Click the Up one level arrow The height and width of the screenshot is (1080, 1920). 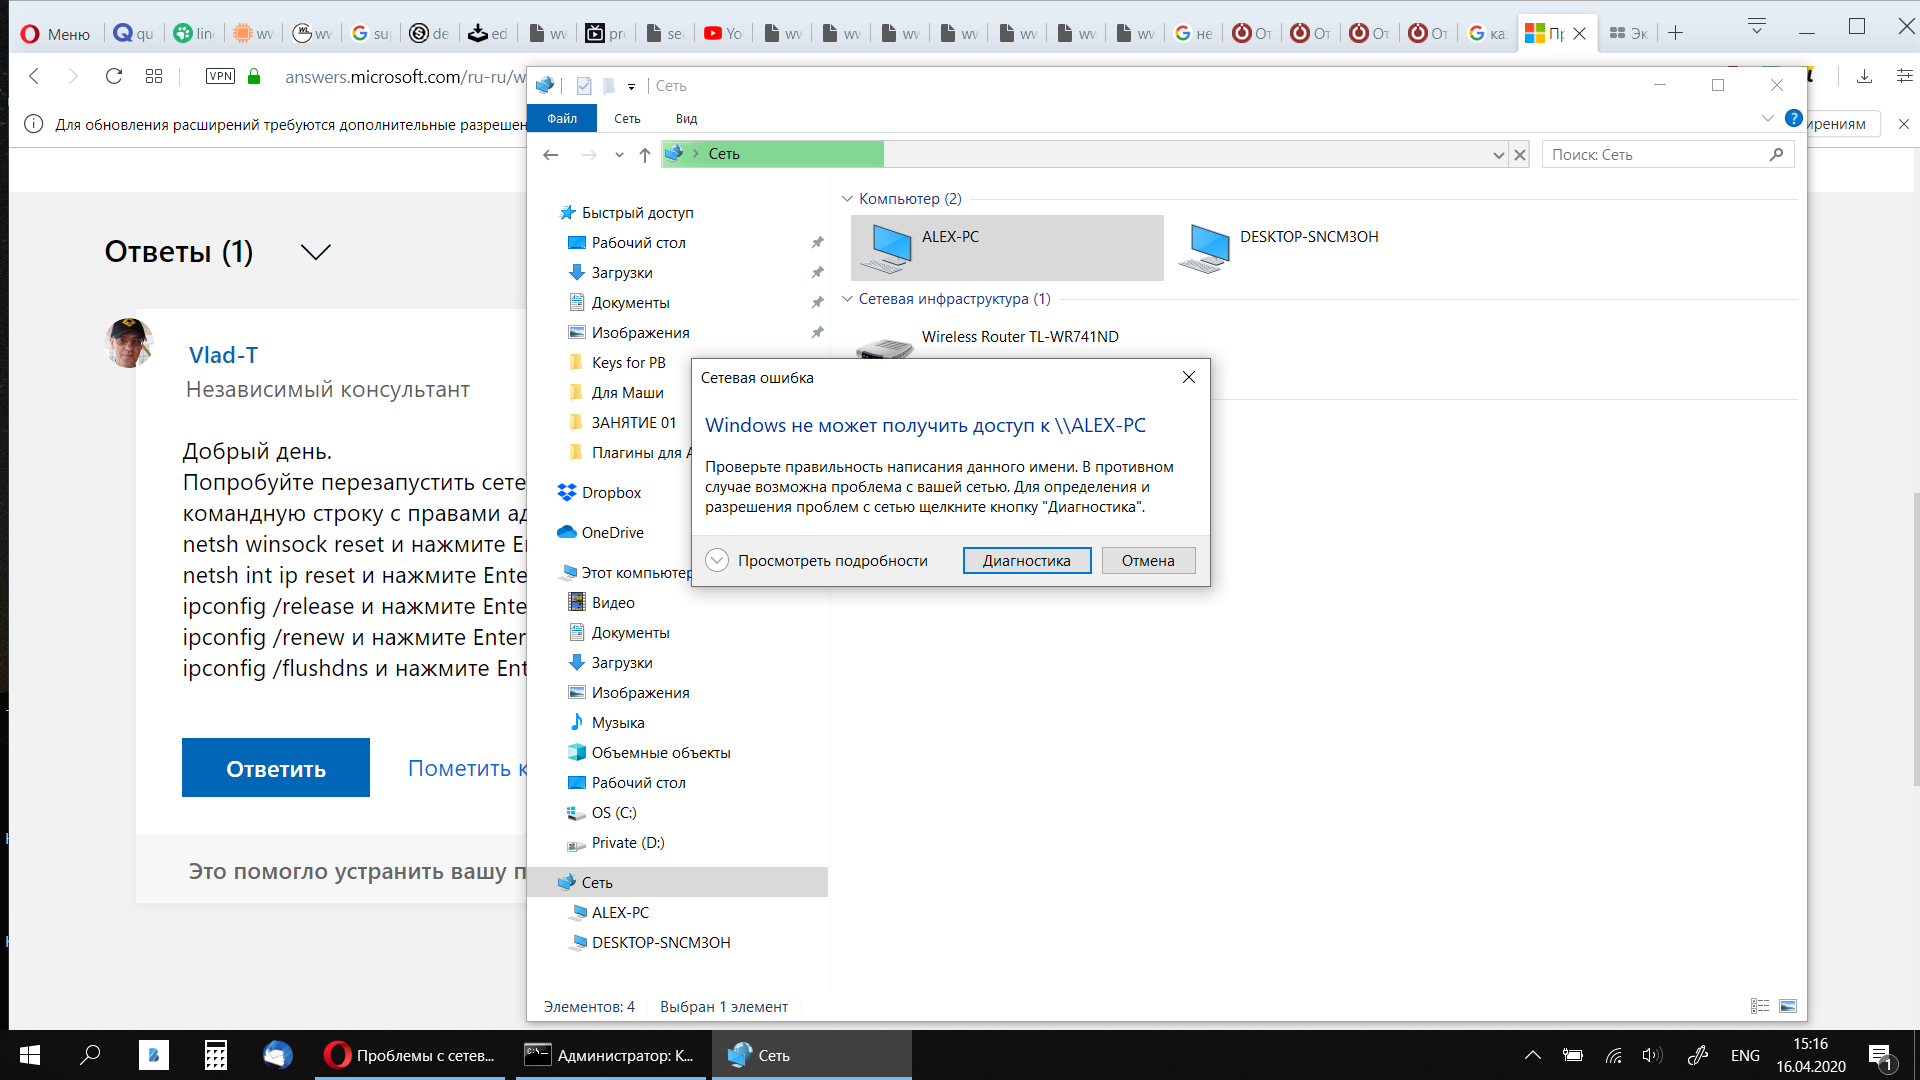645,155
